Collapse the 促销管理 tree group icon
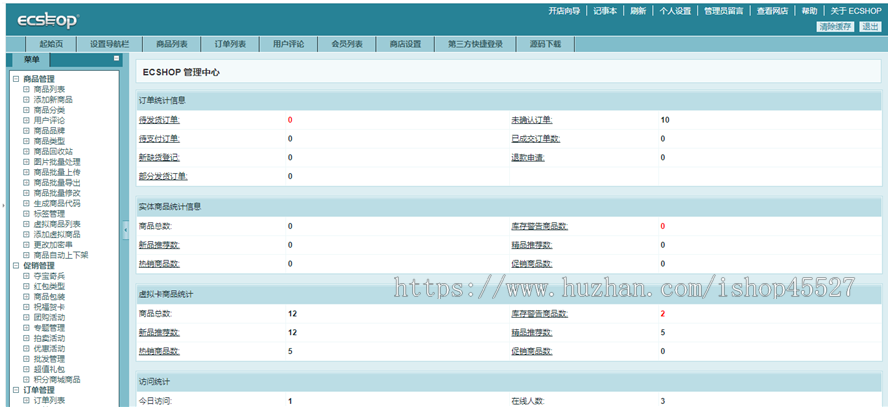The image size is (890, 409). pos(16,265)
